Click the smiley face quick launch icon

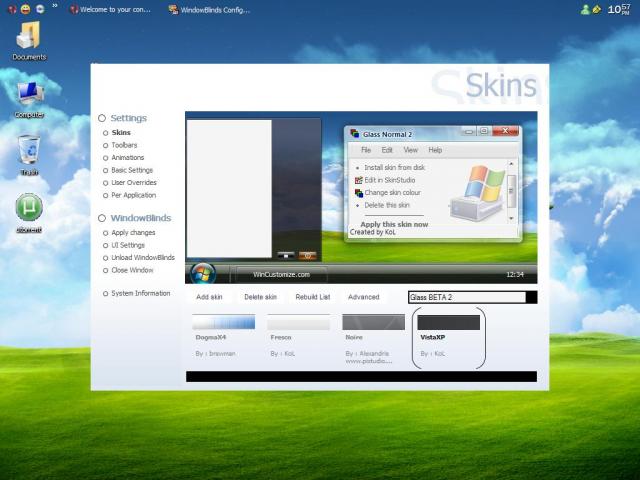coord(25,9)
